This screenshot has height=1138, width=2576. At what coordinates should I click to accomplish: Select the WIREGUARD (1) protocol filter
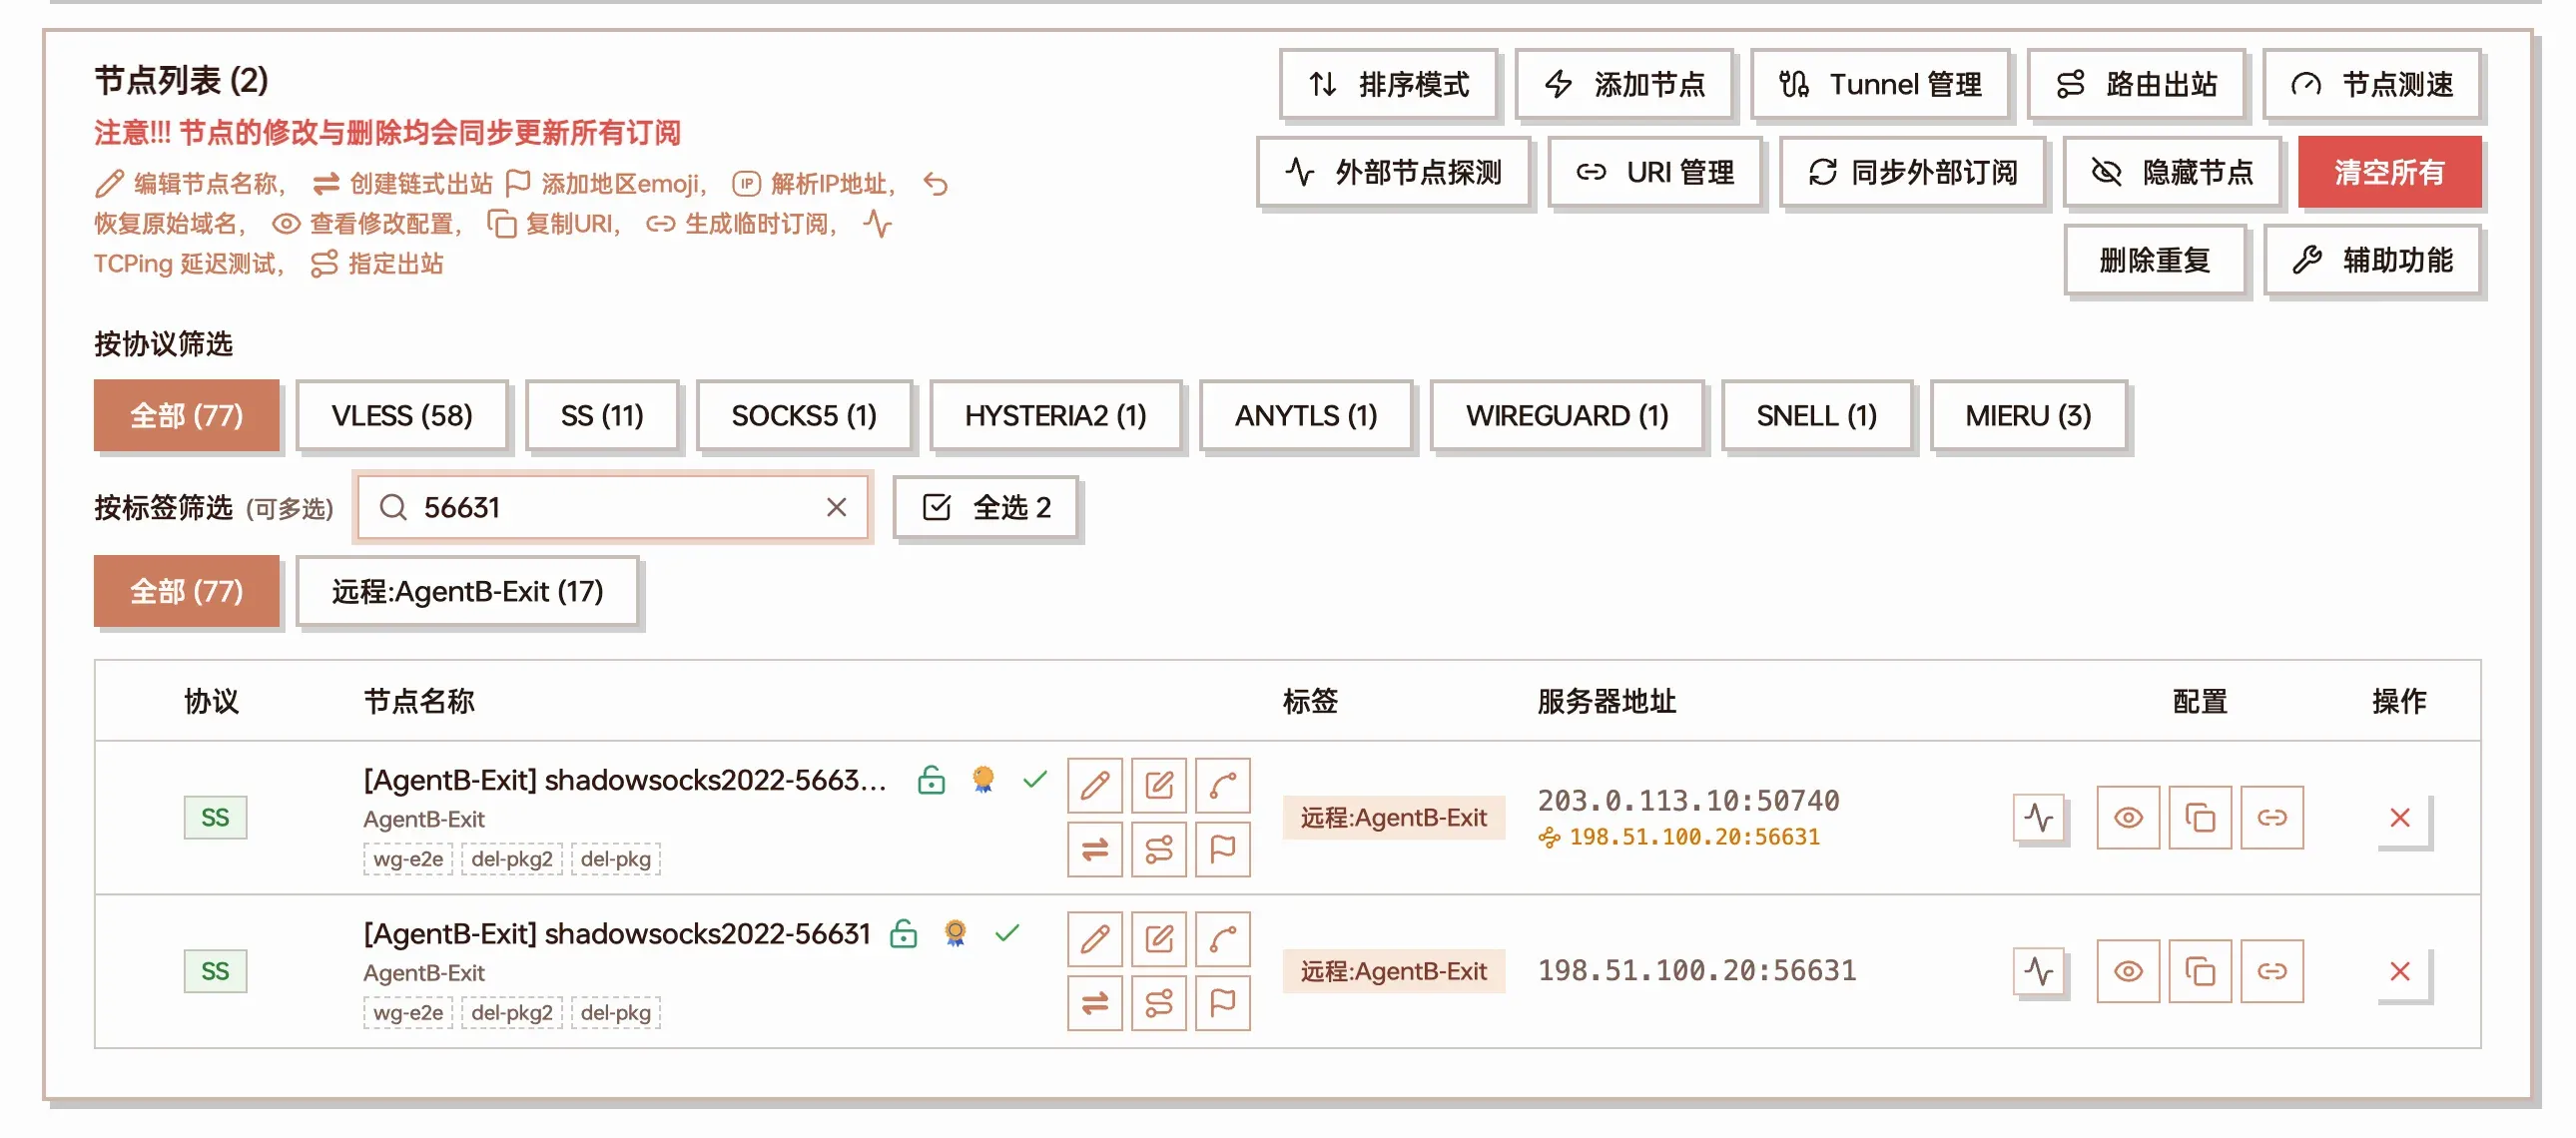1566,416
